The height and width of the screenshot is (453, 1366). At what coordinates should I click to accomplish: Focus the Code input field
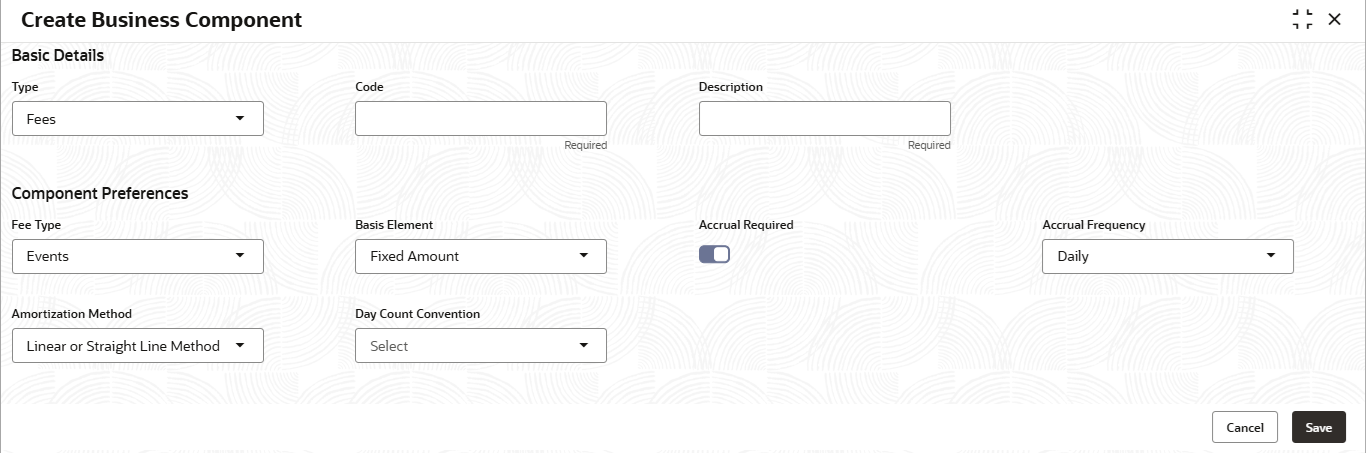coord(481,118)
